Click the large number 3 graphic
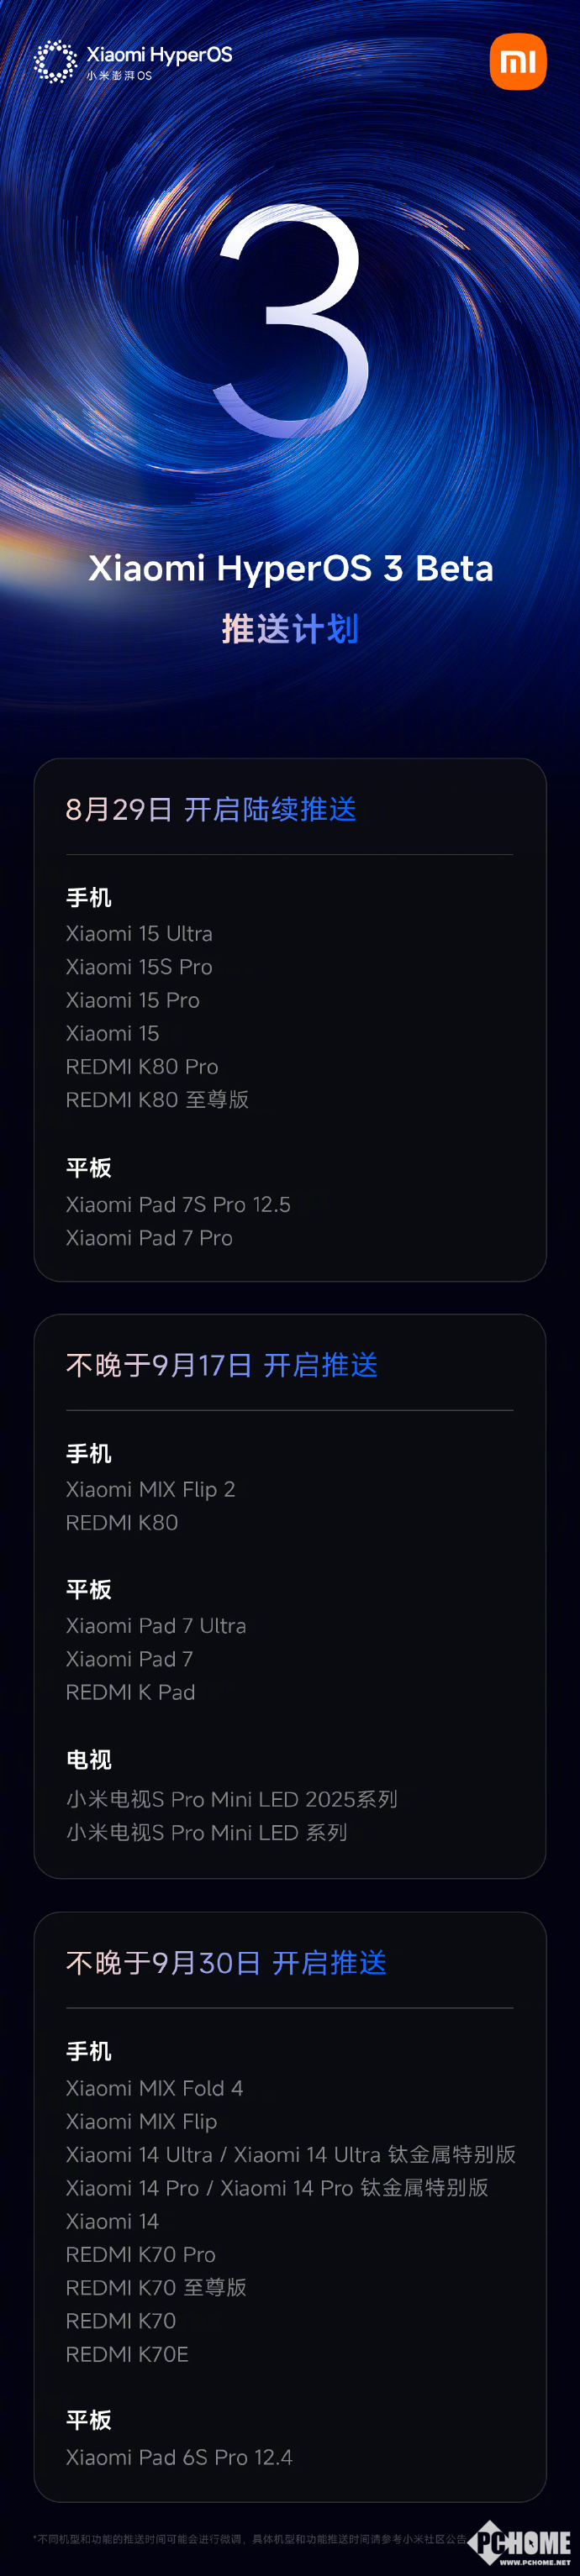The image size is (580, 2576). [x=291, y=321]
